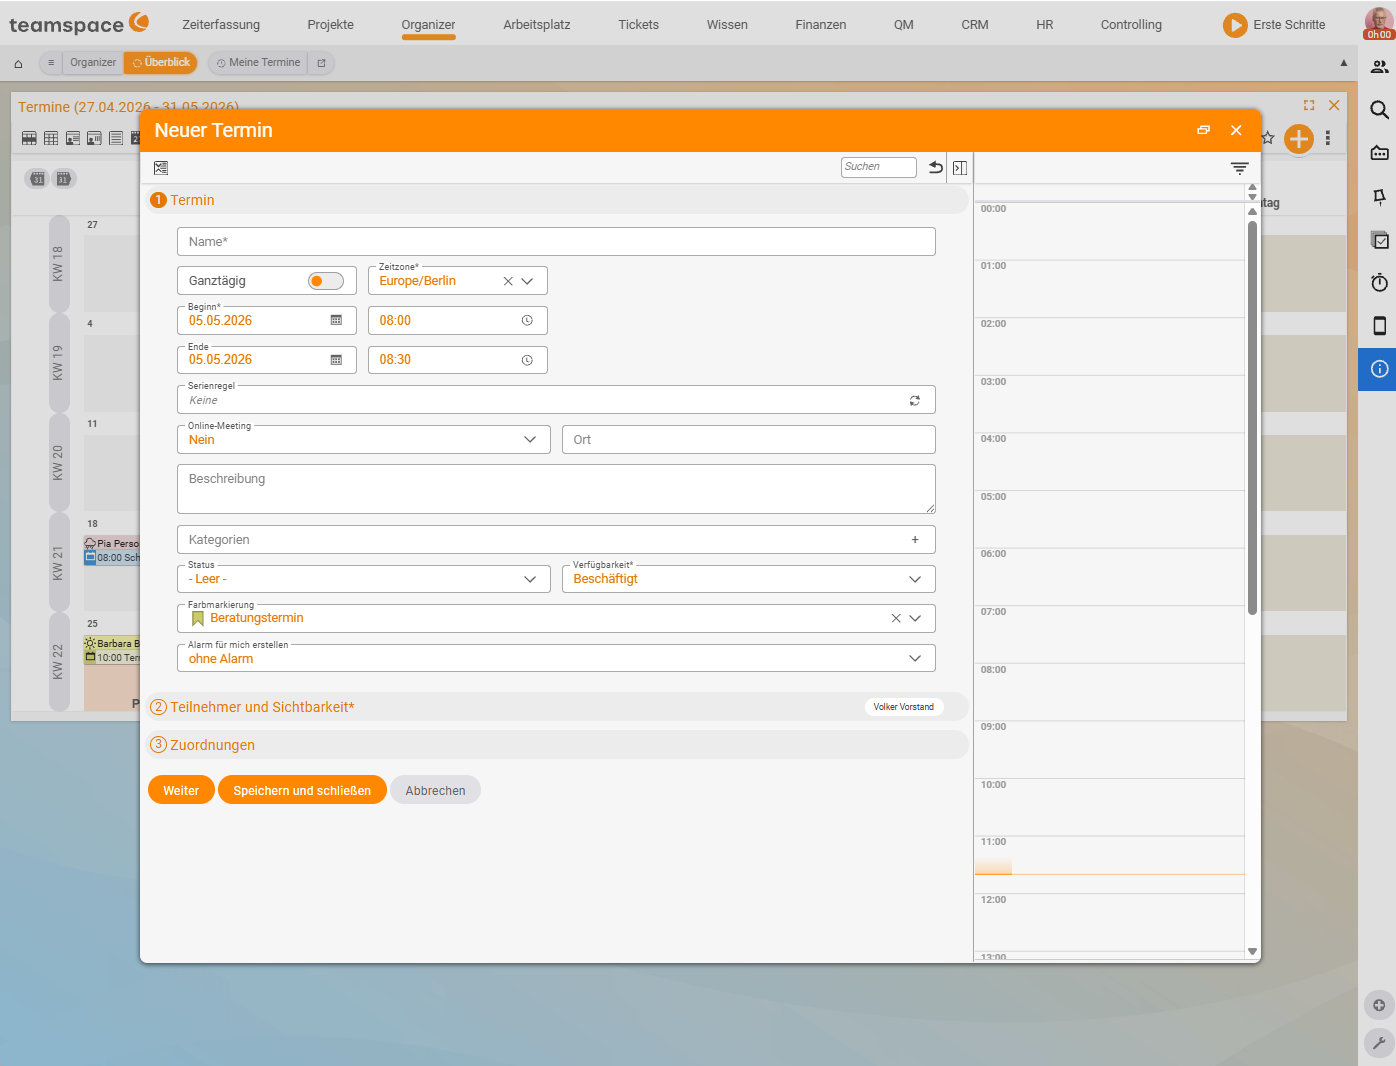Viewport: 1396px width, 1066px height.
Task: Open the filter icon above day timeline
Action: 1239,168
